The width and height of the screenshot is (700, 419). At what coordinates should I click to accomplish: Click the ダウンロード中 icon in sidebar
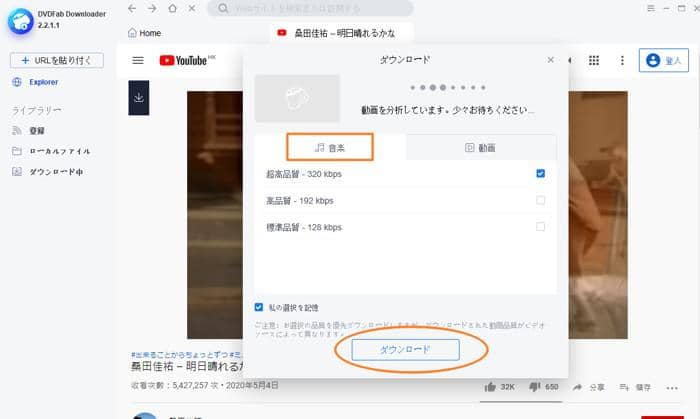point(17,171)
